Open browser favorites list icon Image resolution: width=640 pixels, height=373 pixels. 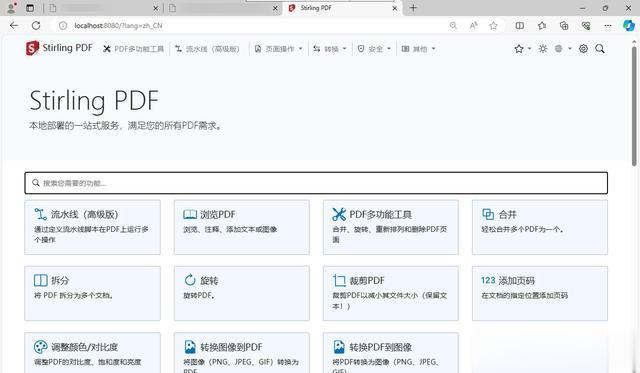[x=542, y=26]
